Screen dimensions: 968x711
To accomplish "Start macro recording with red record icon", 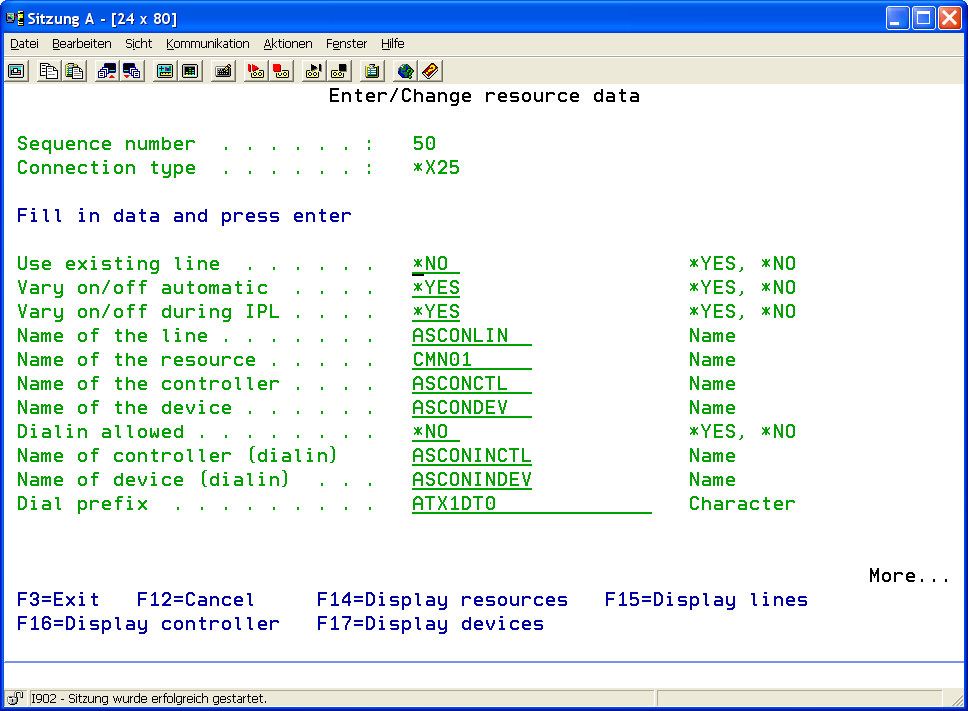I will [x=256, y=71].
